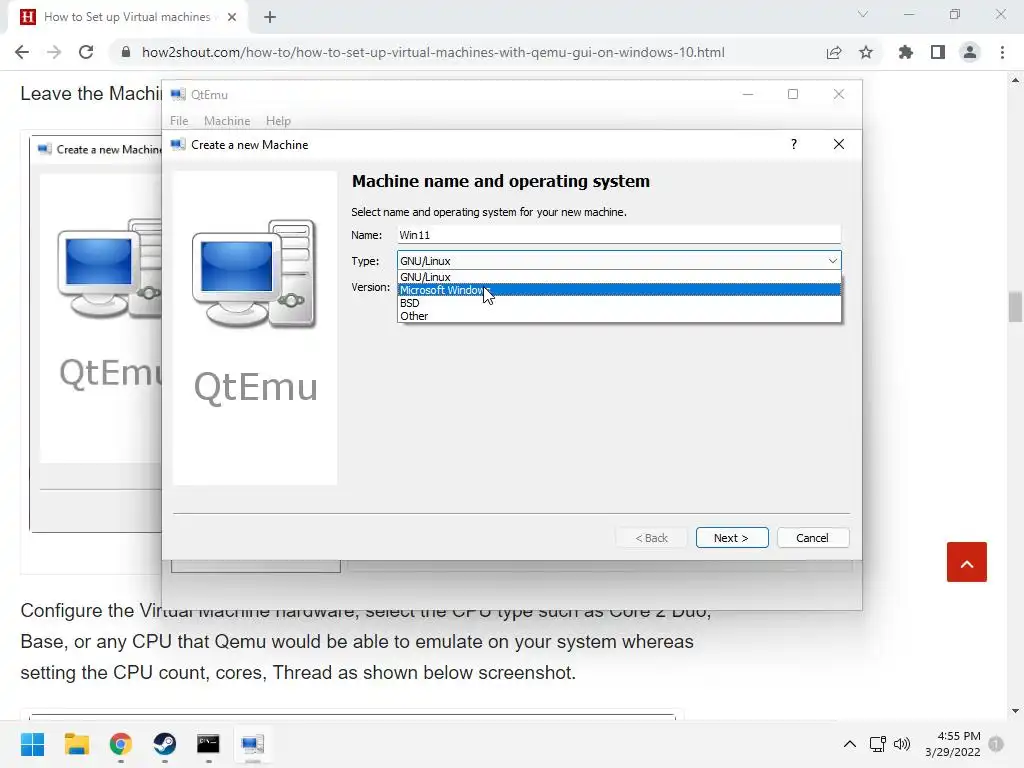Toggle Chrome side panel icon
This screenshot has width=1024, height=768.
pos(938,52)
